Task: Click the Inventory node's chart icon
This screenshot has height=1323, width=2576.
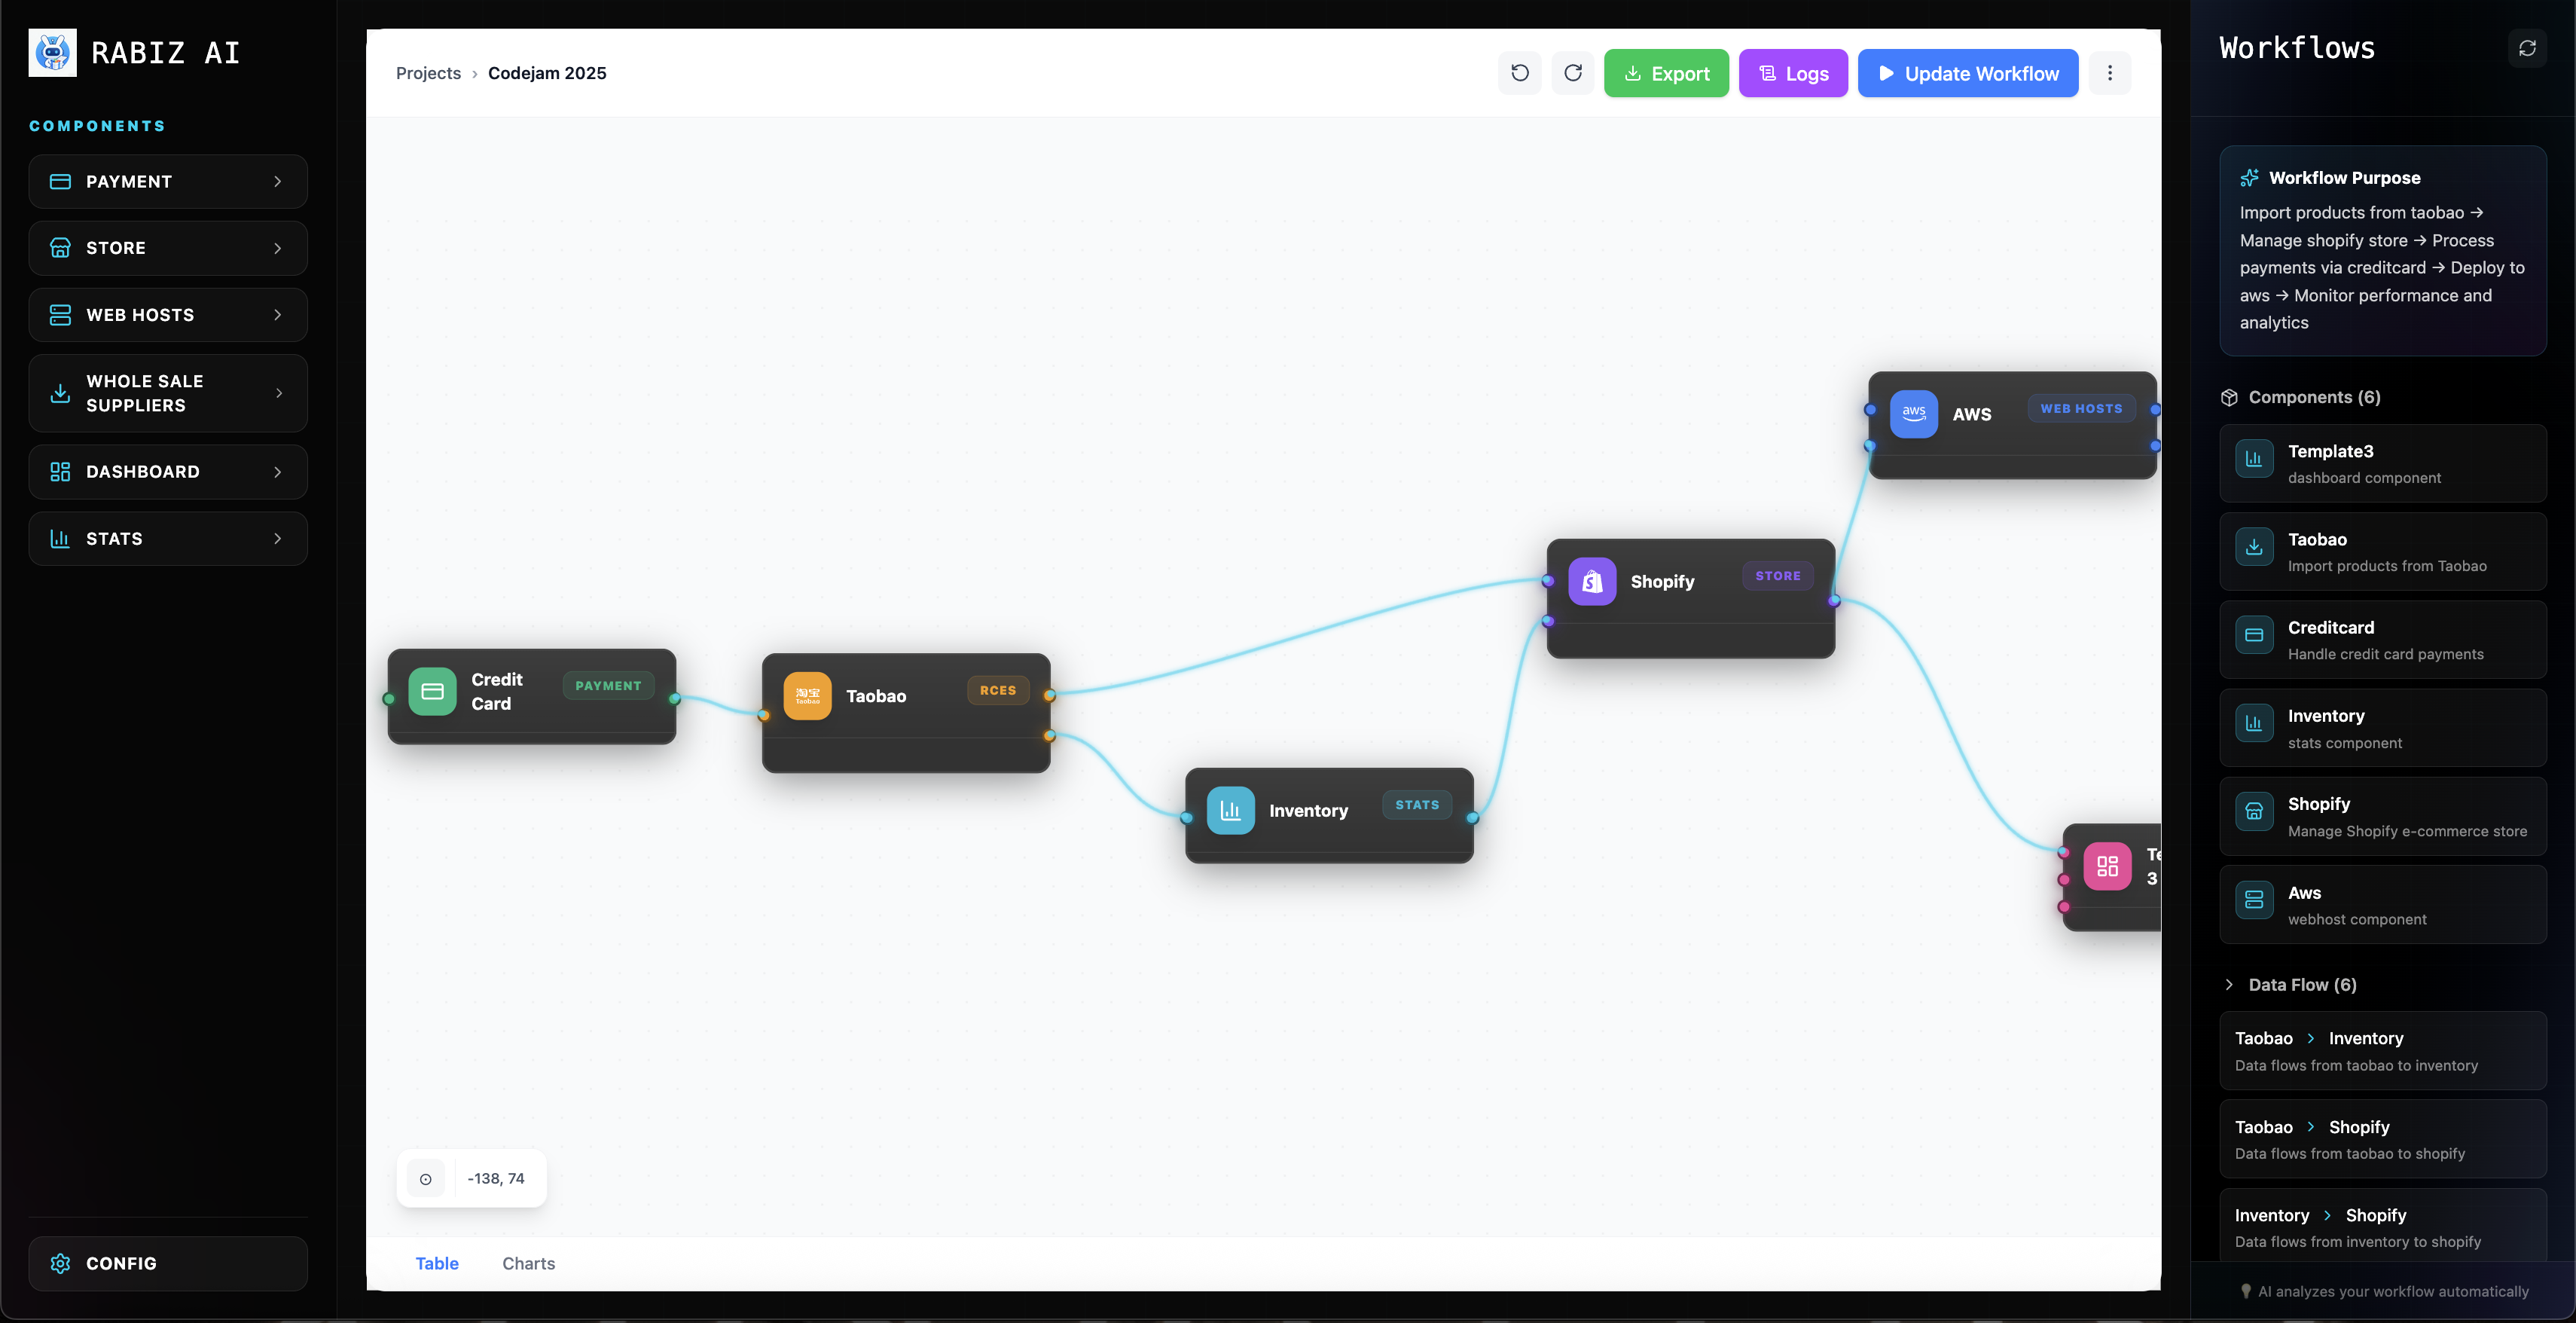Action: click(x=1230, y=810)
